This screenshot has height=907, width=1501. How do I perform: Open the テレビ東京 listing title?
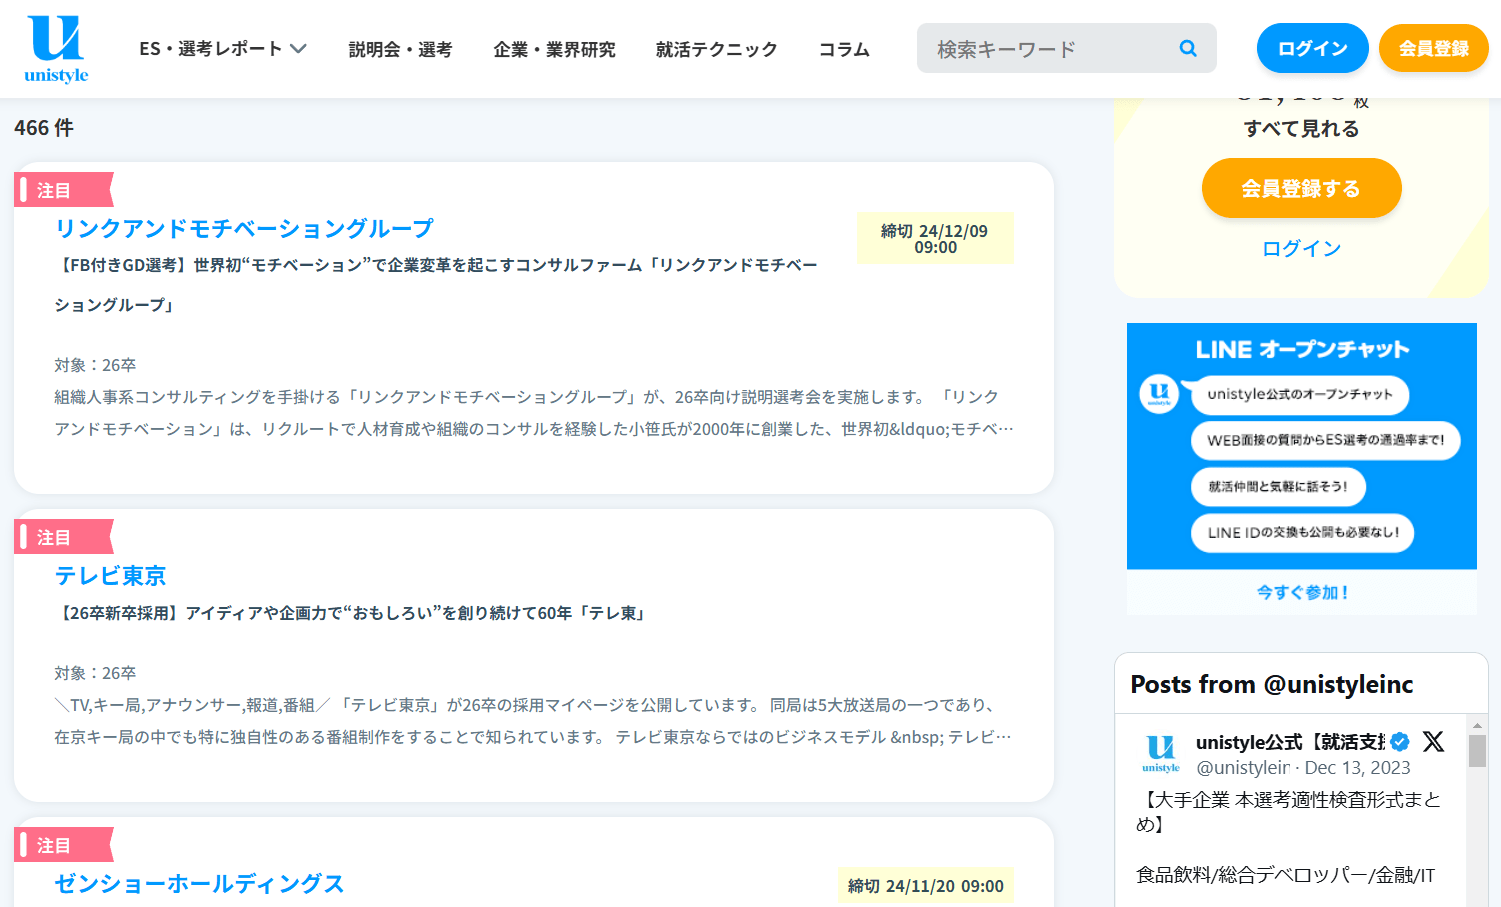click(110, 576)
